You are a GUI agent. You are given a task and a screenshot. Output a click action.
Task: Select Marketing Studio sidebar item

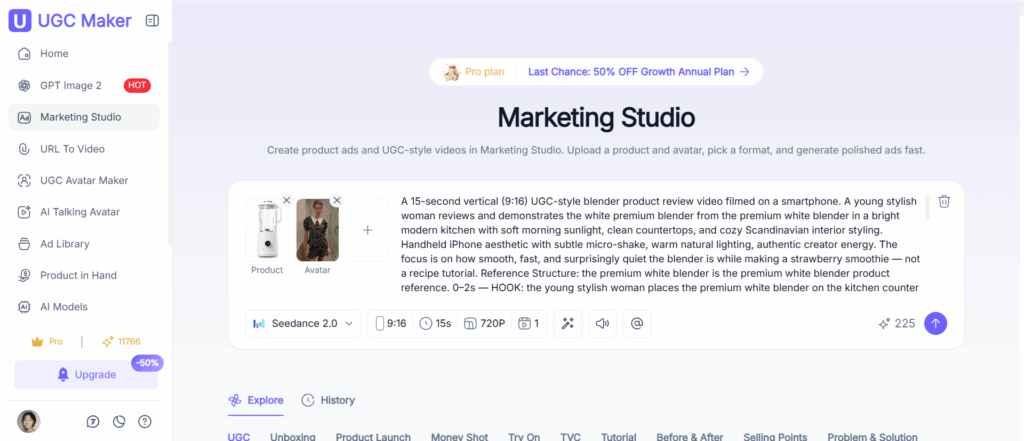pos(84,117)
